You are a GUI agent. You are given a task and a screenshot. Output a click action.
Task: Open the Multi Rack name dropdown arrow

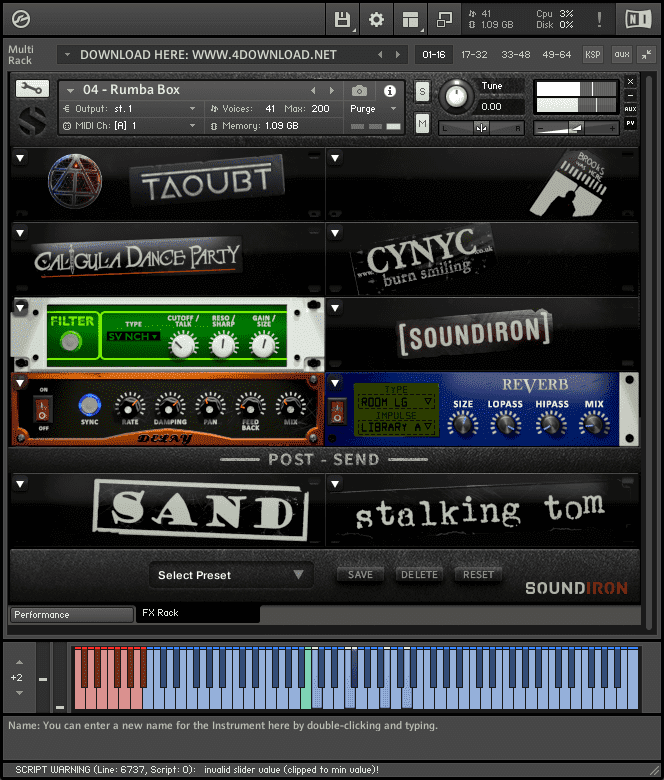(67, 55)
